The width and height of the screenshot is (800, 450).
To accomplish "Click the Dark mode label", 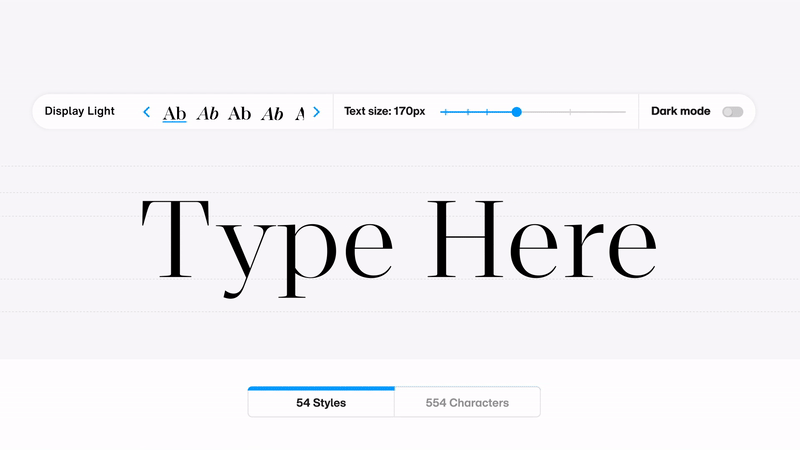I will (x=680, y=112).
